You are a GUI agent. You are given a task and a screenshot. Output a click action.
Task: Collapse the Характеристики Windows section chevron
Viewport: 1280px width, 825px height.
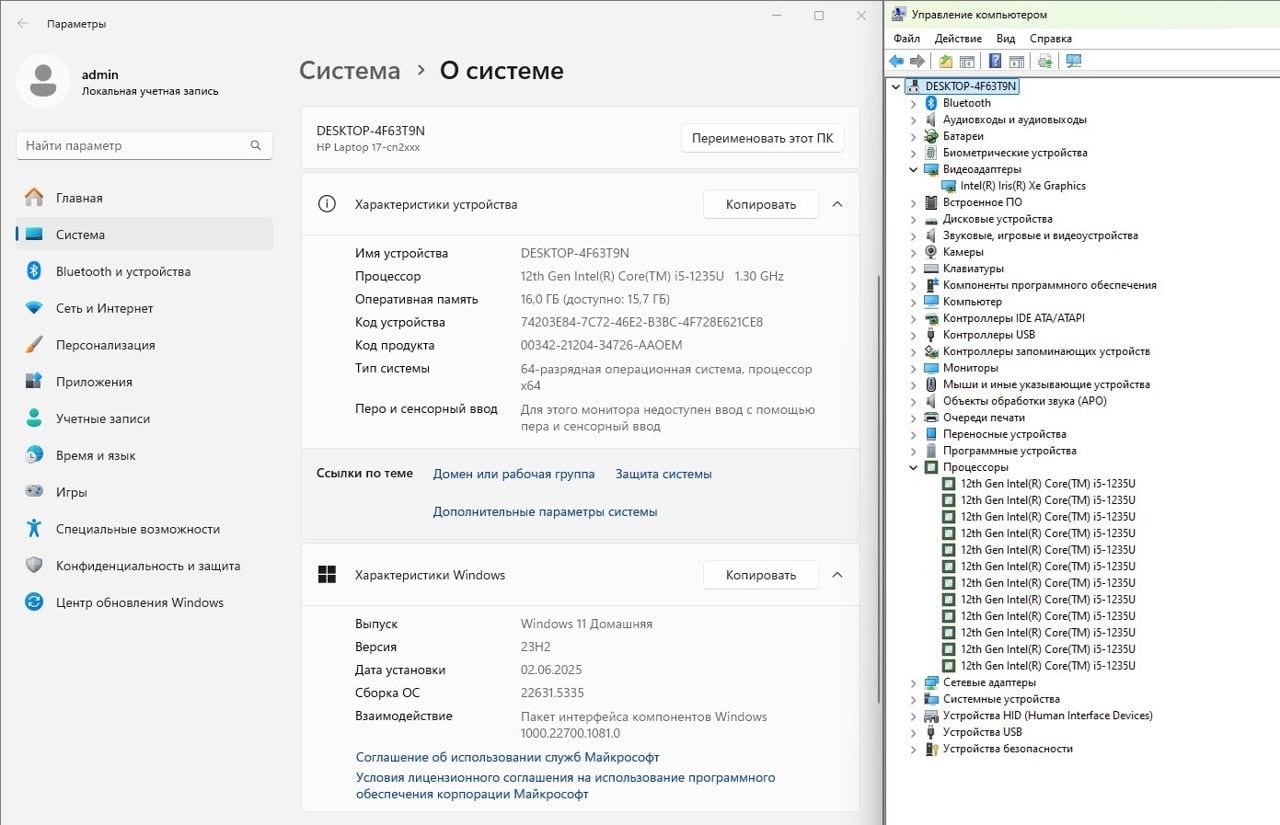click(x=837, y=575)
